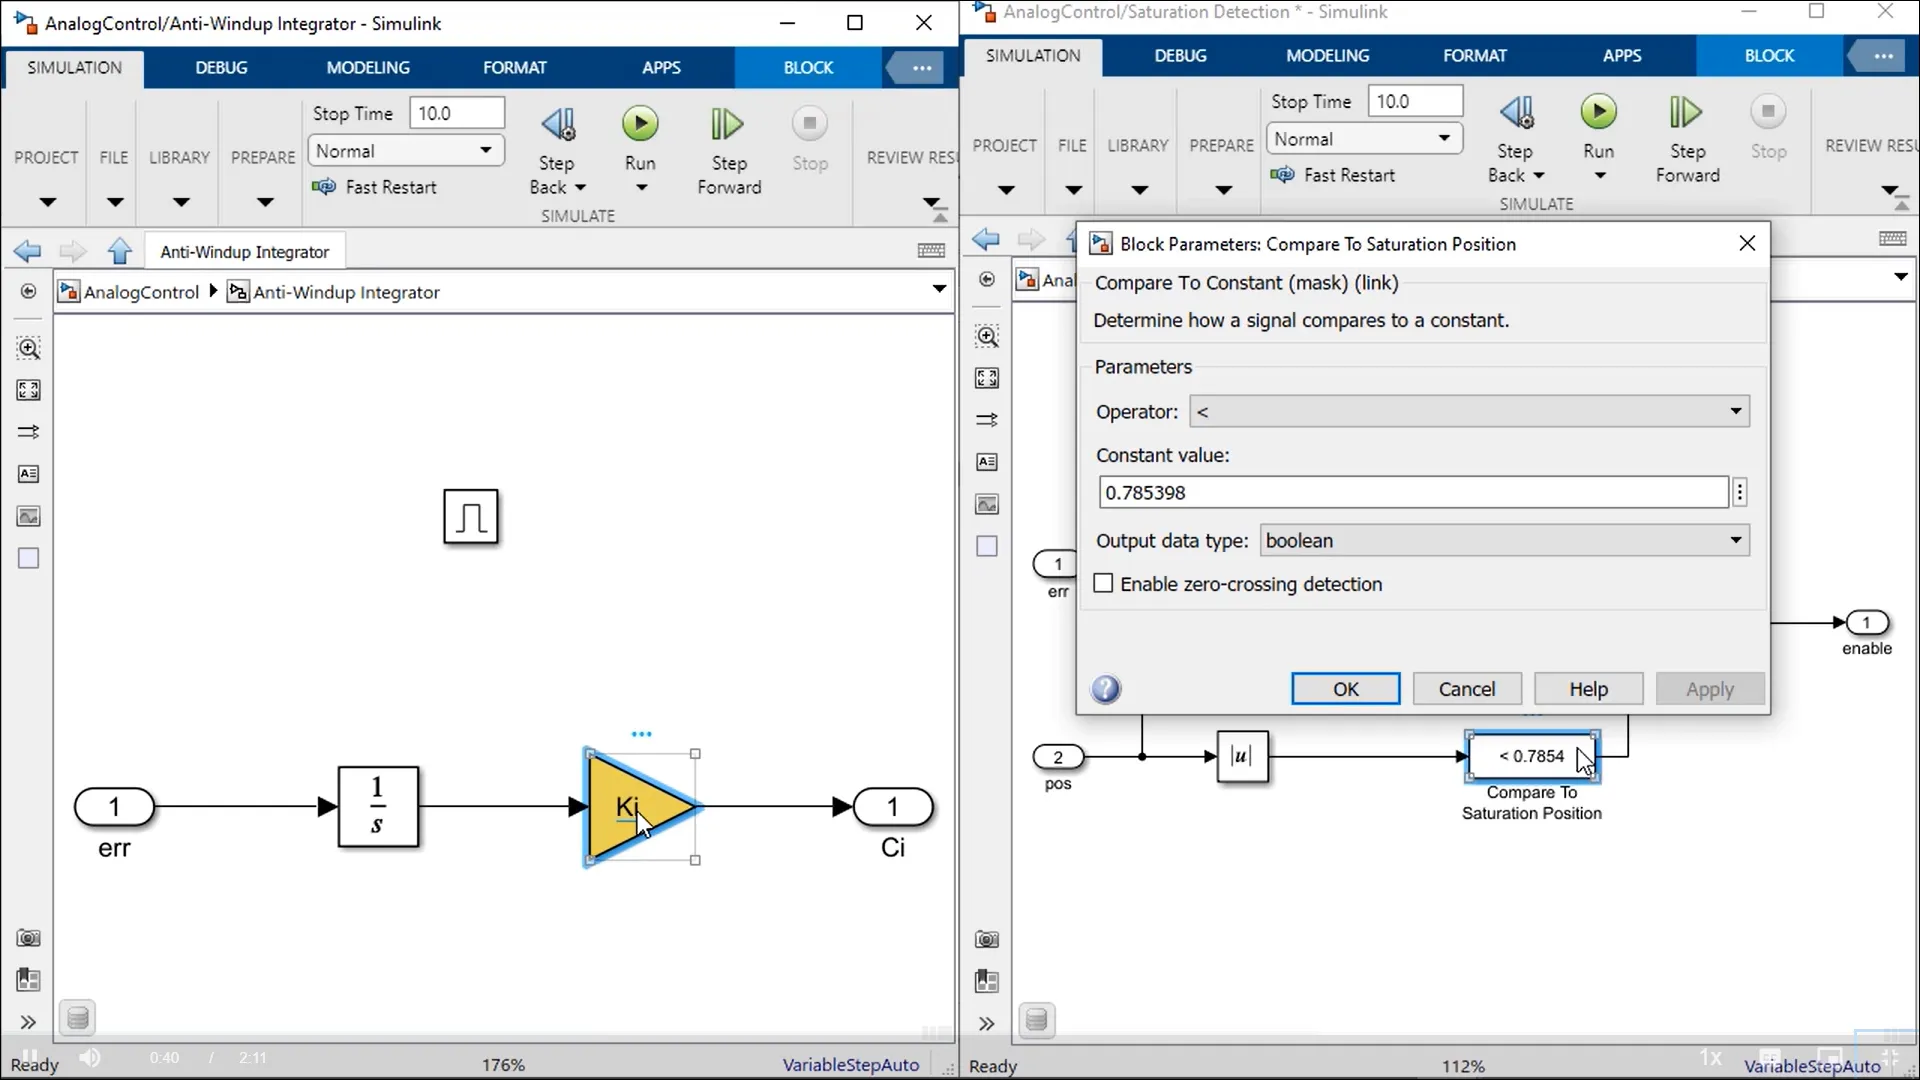Switch to MODELING tab in left window
This screenshot has width=1920, height=1080.
click(x=368, y=68)
